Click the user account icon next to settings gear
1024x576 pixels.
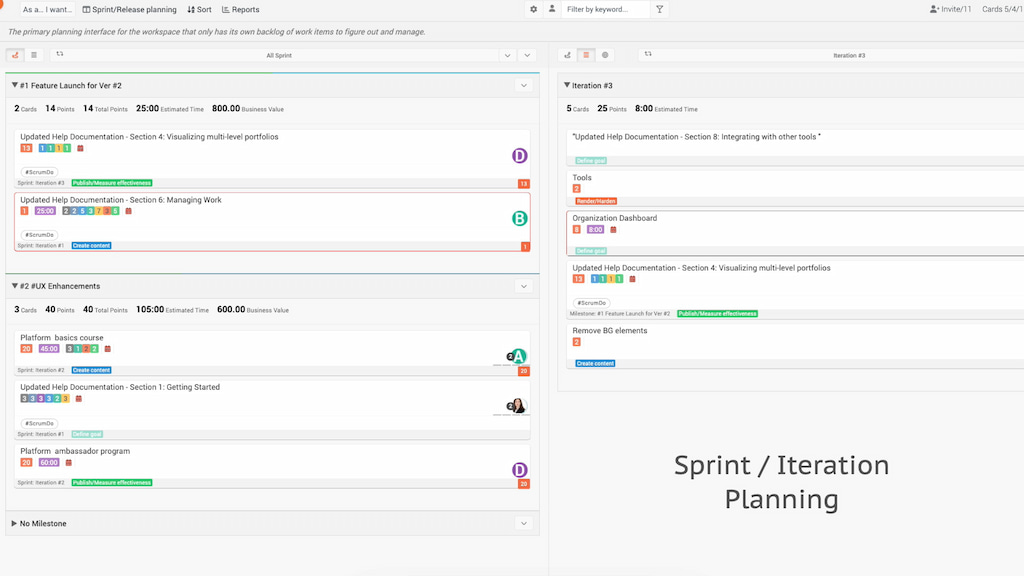(554, 9)
